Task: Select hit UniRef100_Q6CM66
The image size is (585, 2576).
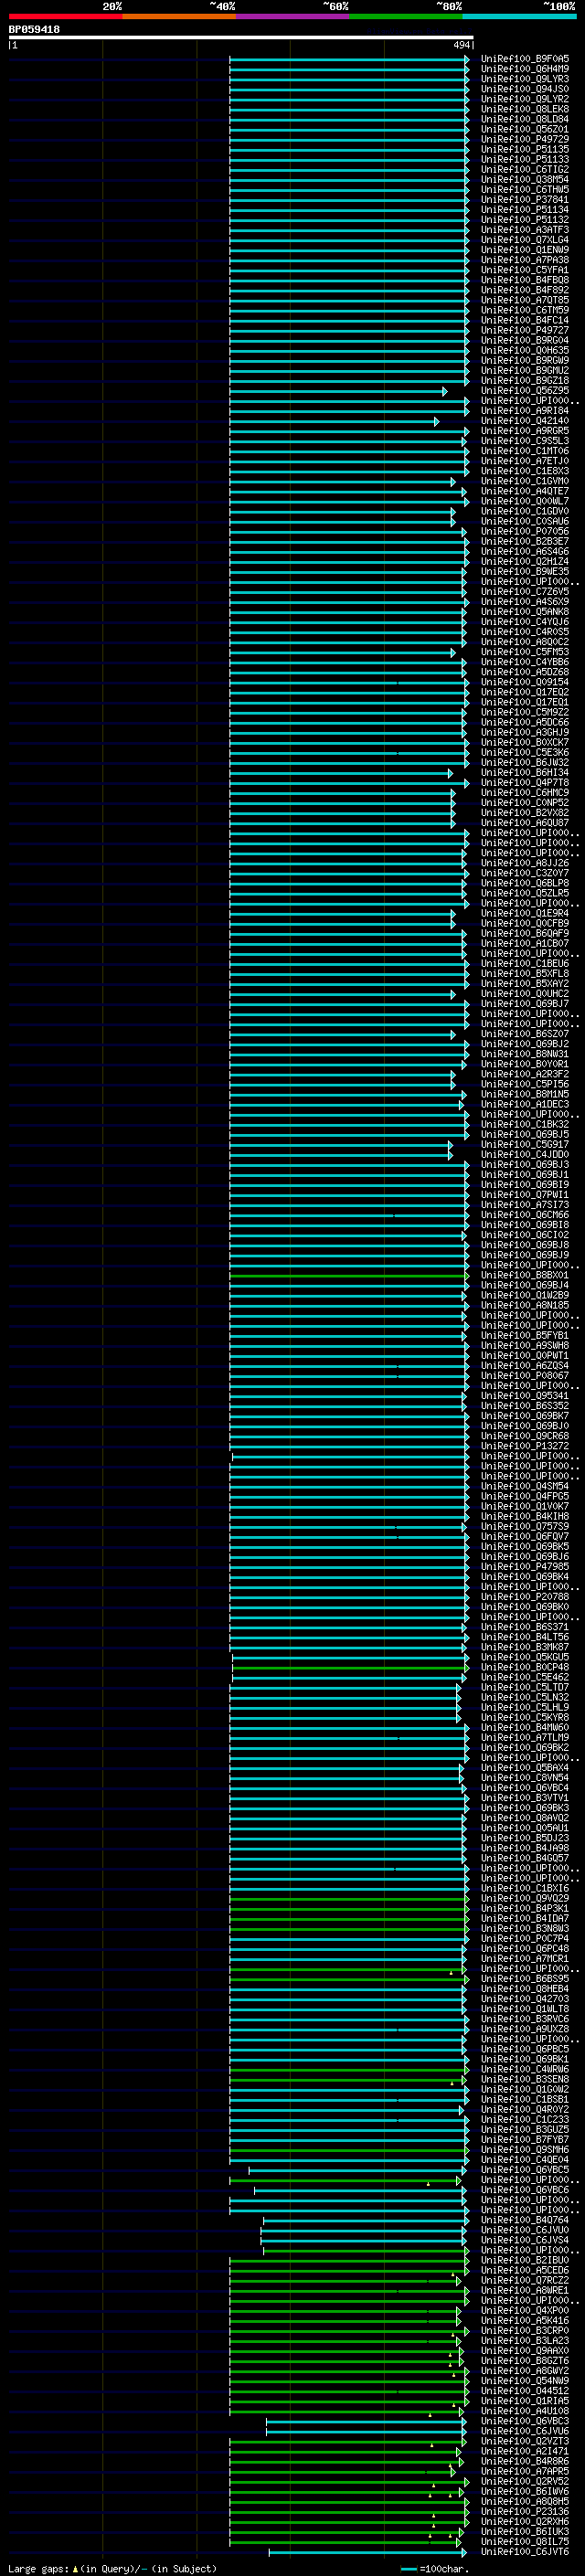Action: (x=524, y=1215)
